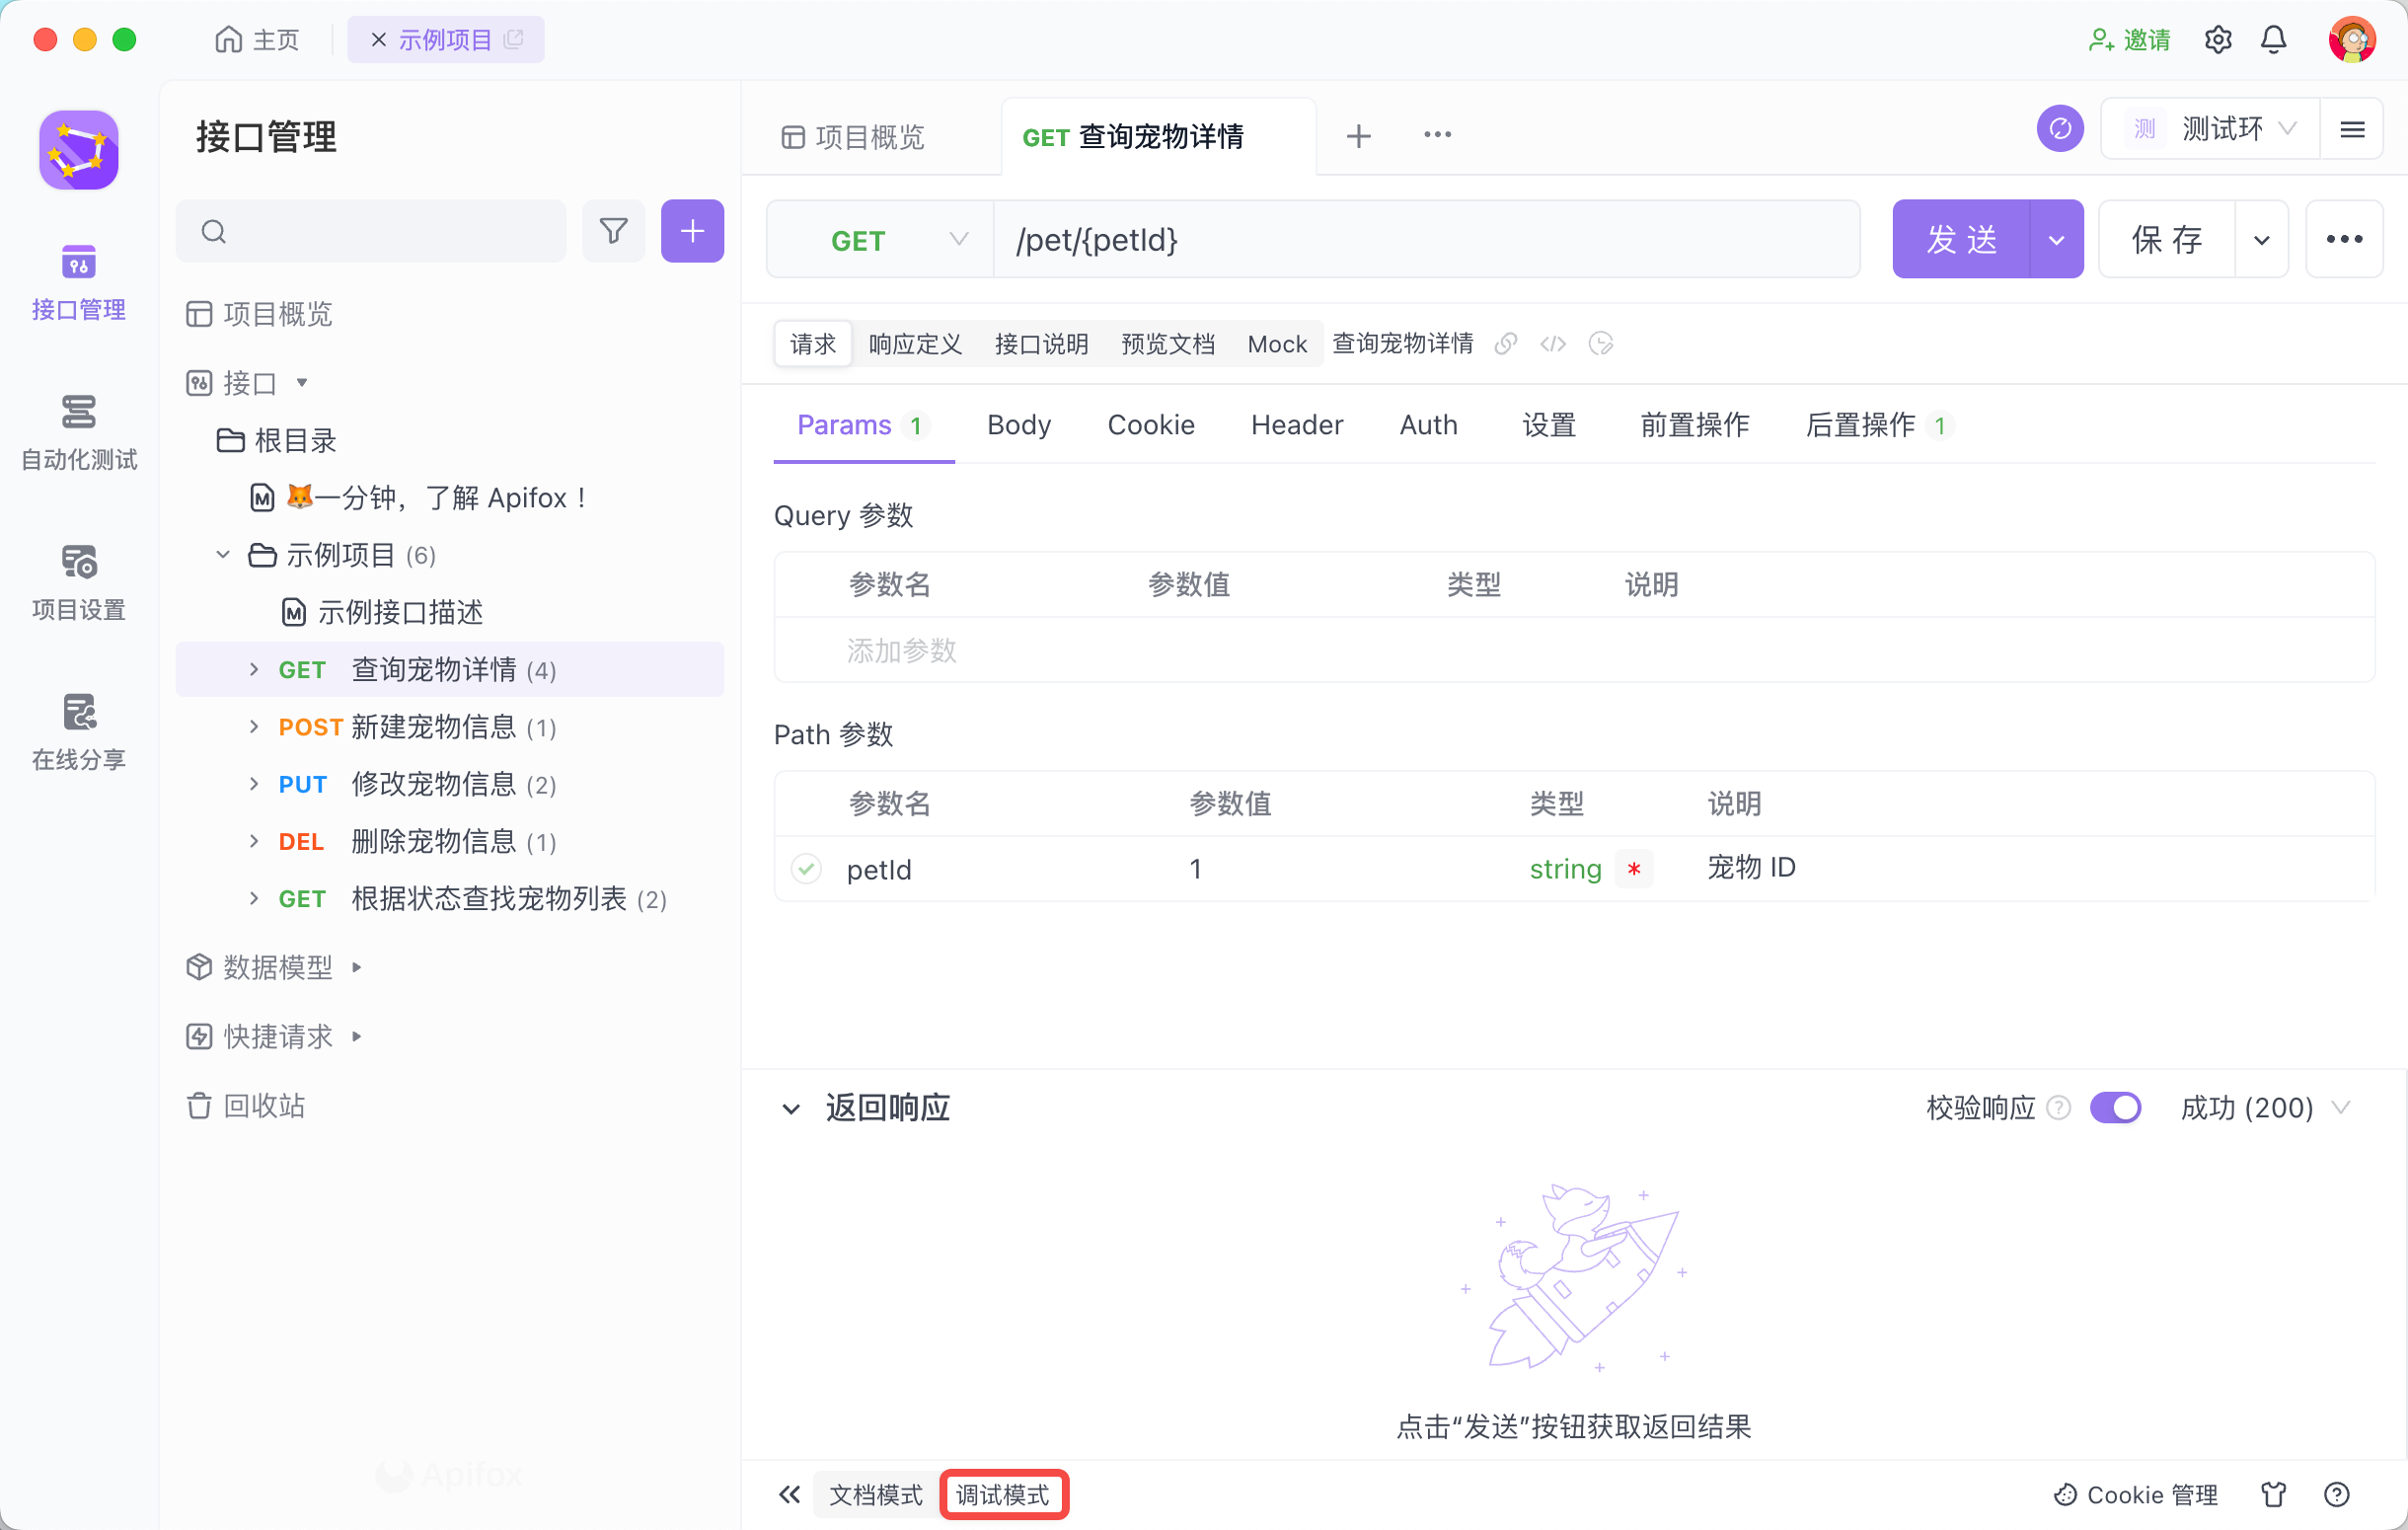Expand POST 新建宠物信息 tree item
The image size is (2408, 1530).
pos(254,727)
